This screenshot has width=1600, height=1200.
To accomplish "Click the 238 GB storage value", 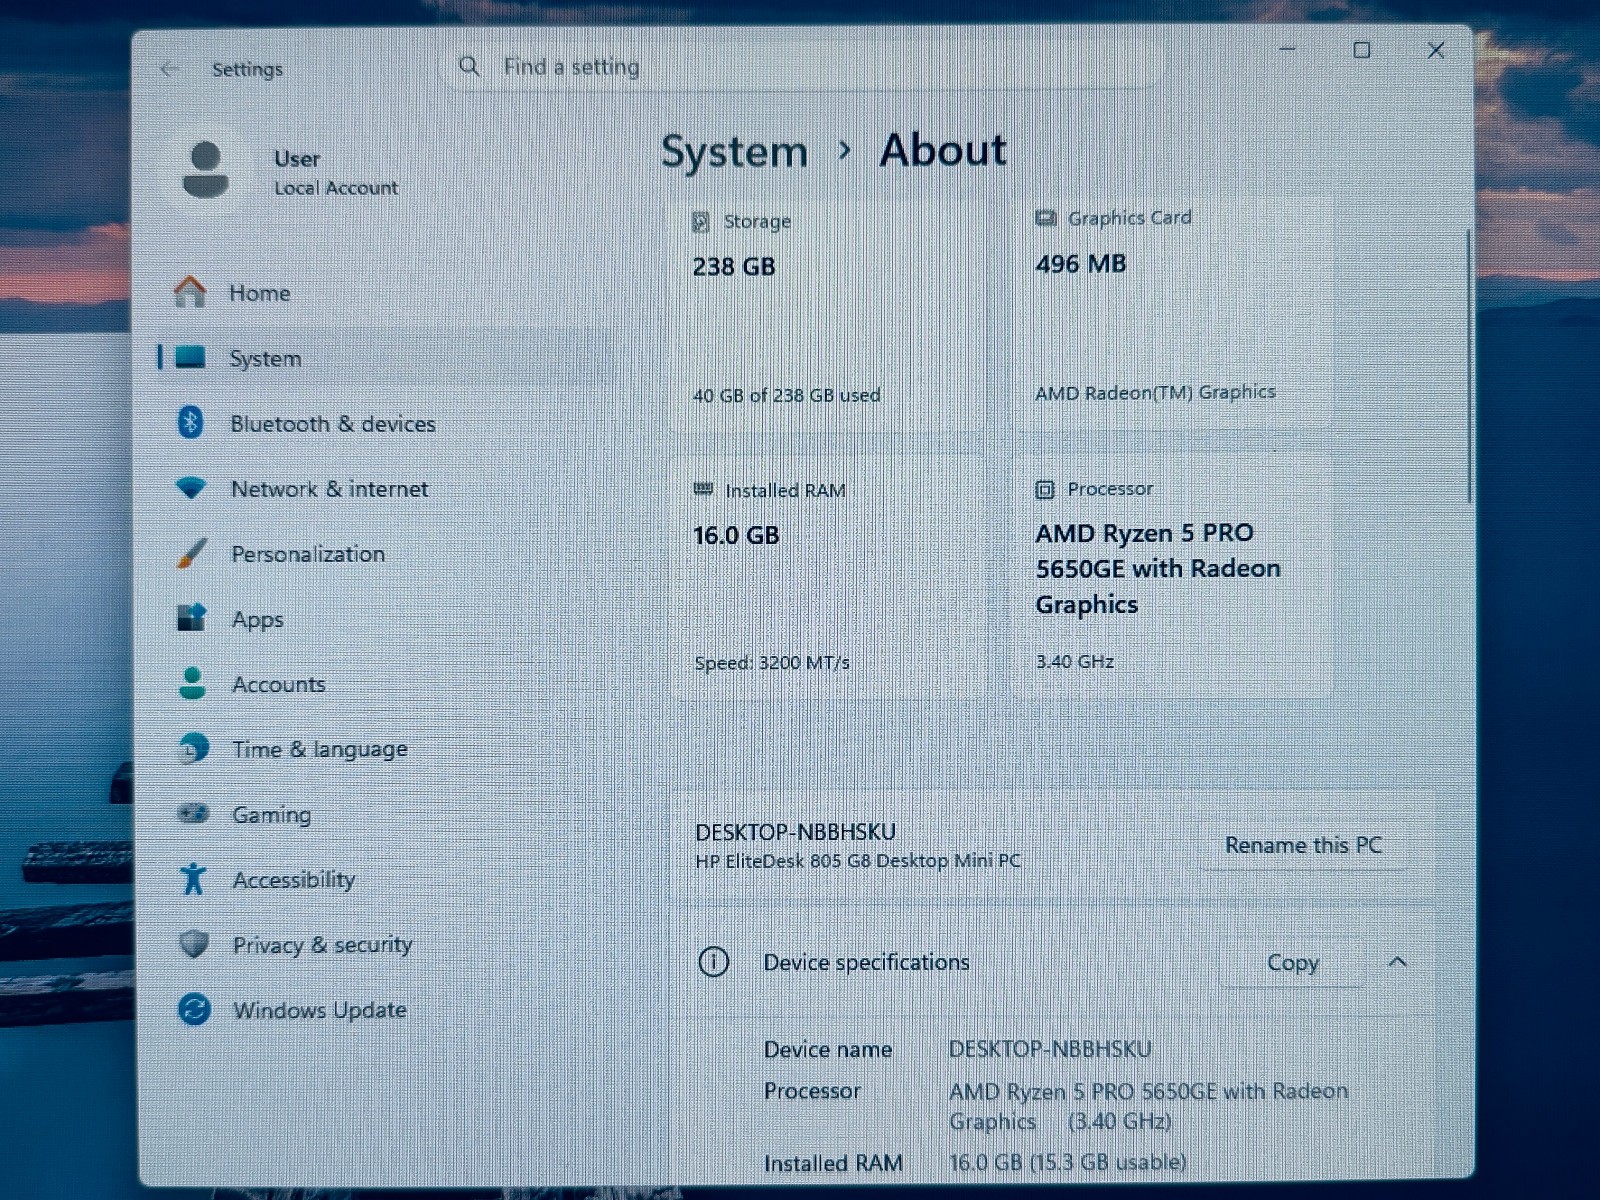I will (x=734, y=266).
